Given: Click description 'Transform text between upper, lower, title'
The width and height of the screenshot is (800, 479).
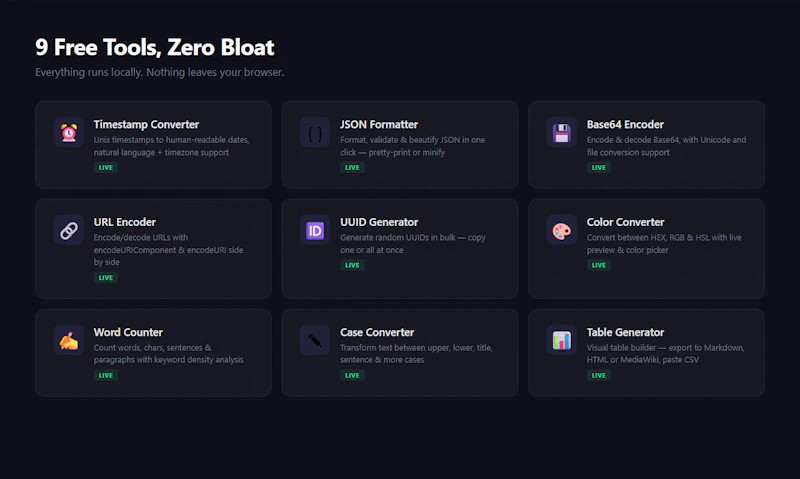Looking at the screenshot, I should point(416,354).
